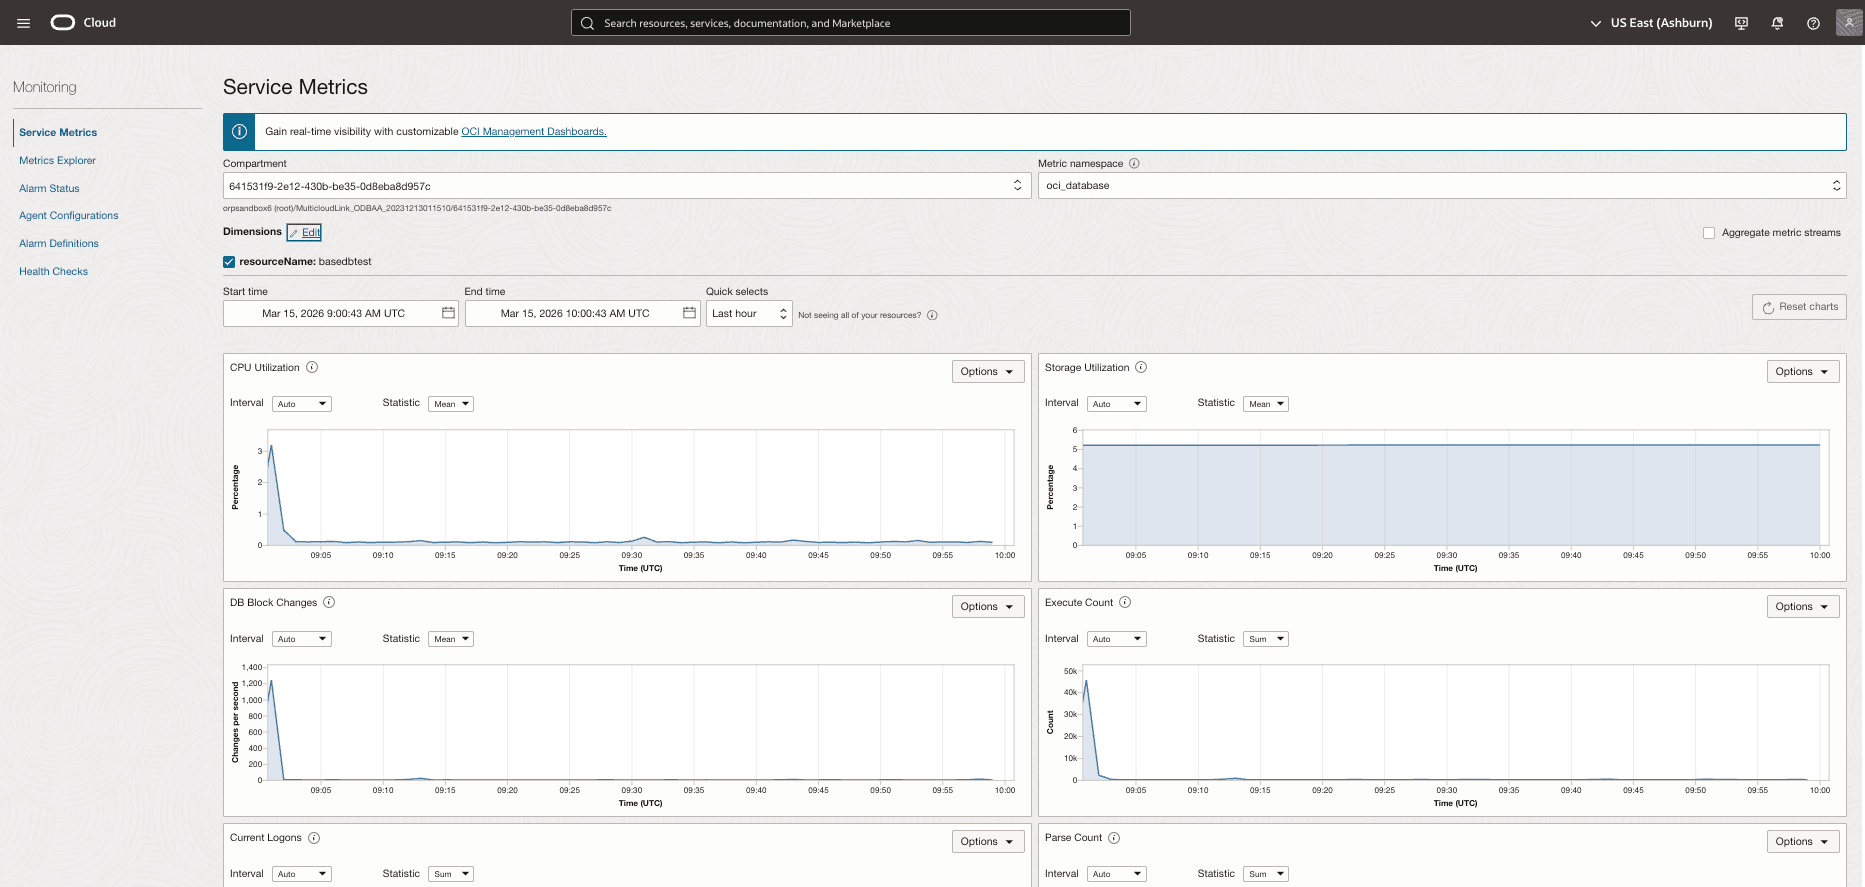The height and width of the screenshot is (887, 1865).
Task: Open Storage Utilization Interval dropdown
Action: click(1117, 404)
